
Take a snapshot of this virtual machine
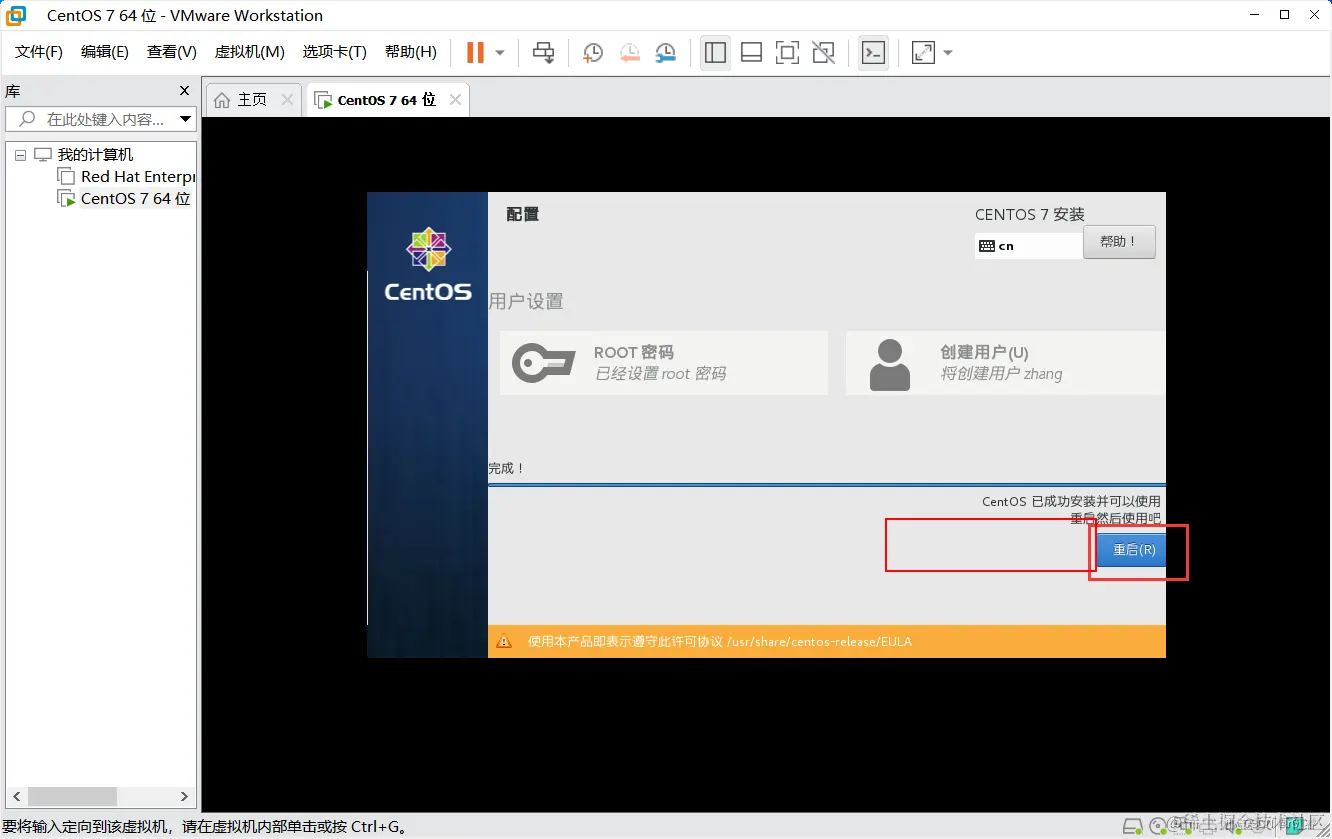pyautogui.click(x=593, y=52)
